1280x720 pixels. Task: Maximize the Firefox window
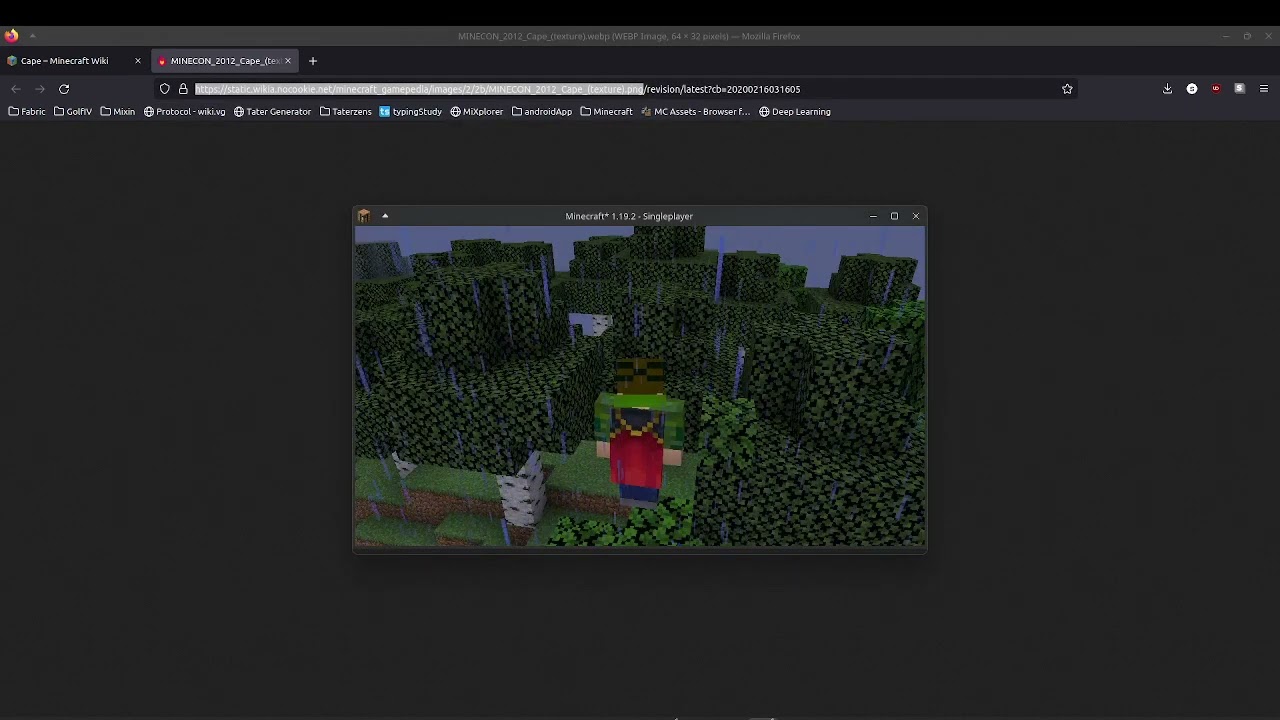(1247, 36)
